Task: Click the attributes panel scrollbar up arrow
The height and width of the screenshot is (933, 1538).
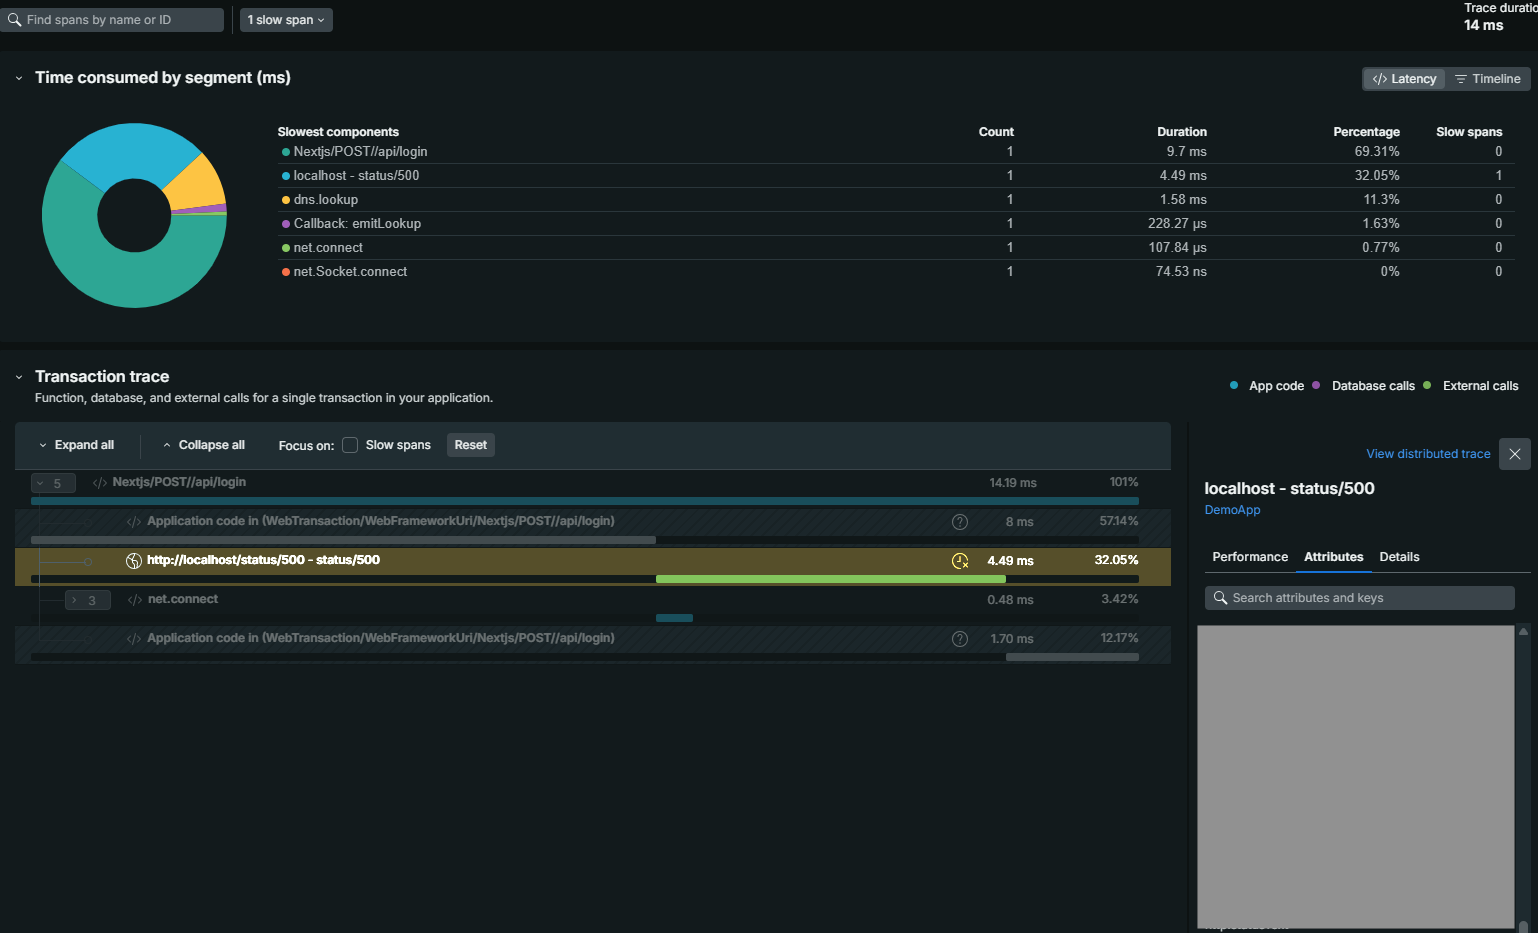Action: pyautogui.click(x=1523, y=631)
